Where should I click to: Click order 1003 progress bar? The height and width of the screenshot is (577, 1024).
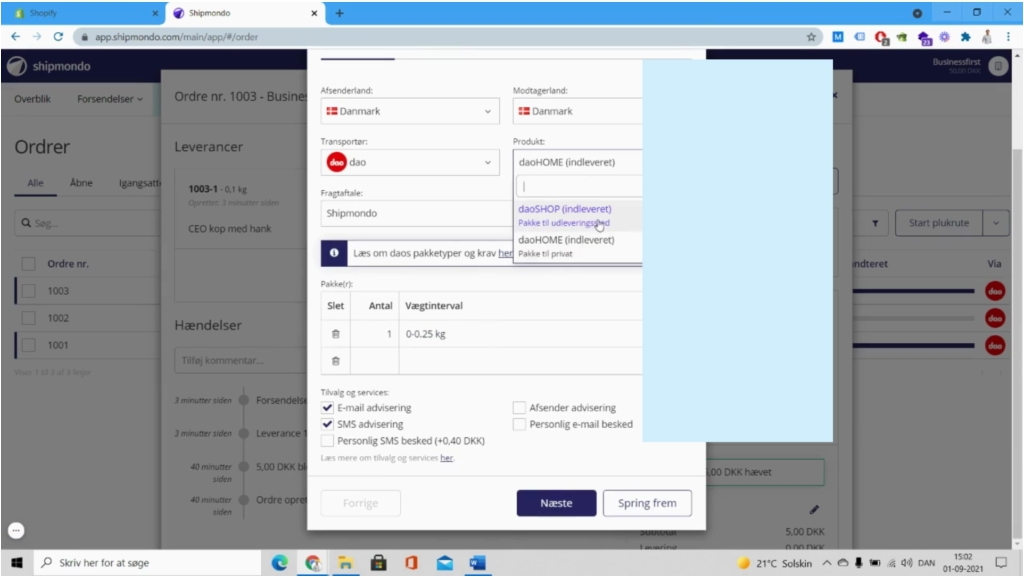pyautogui.click(x=913, y=291)
